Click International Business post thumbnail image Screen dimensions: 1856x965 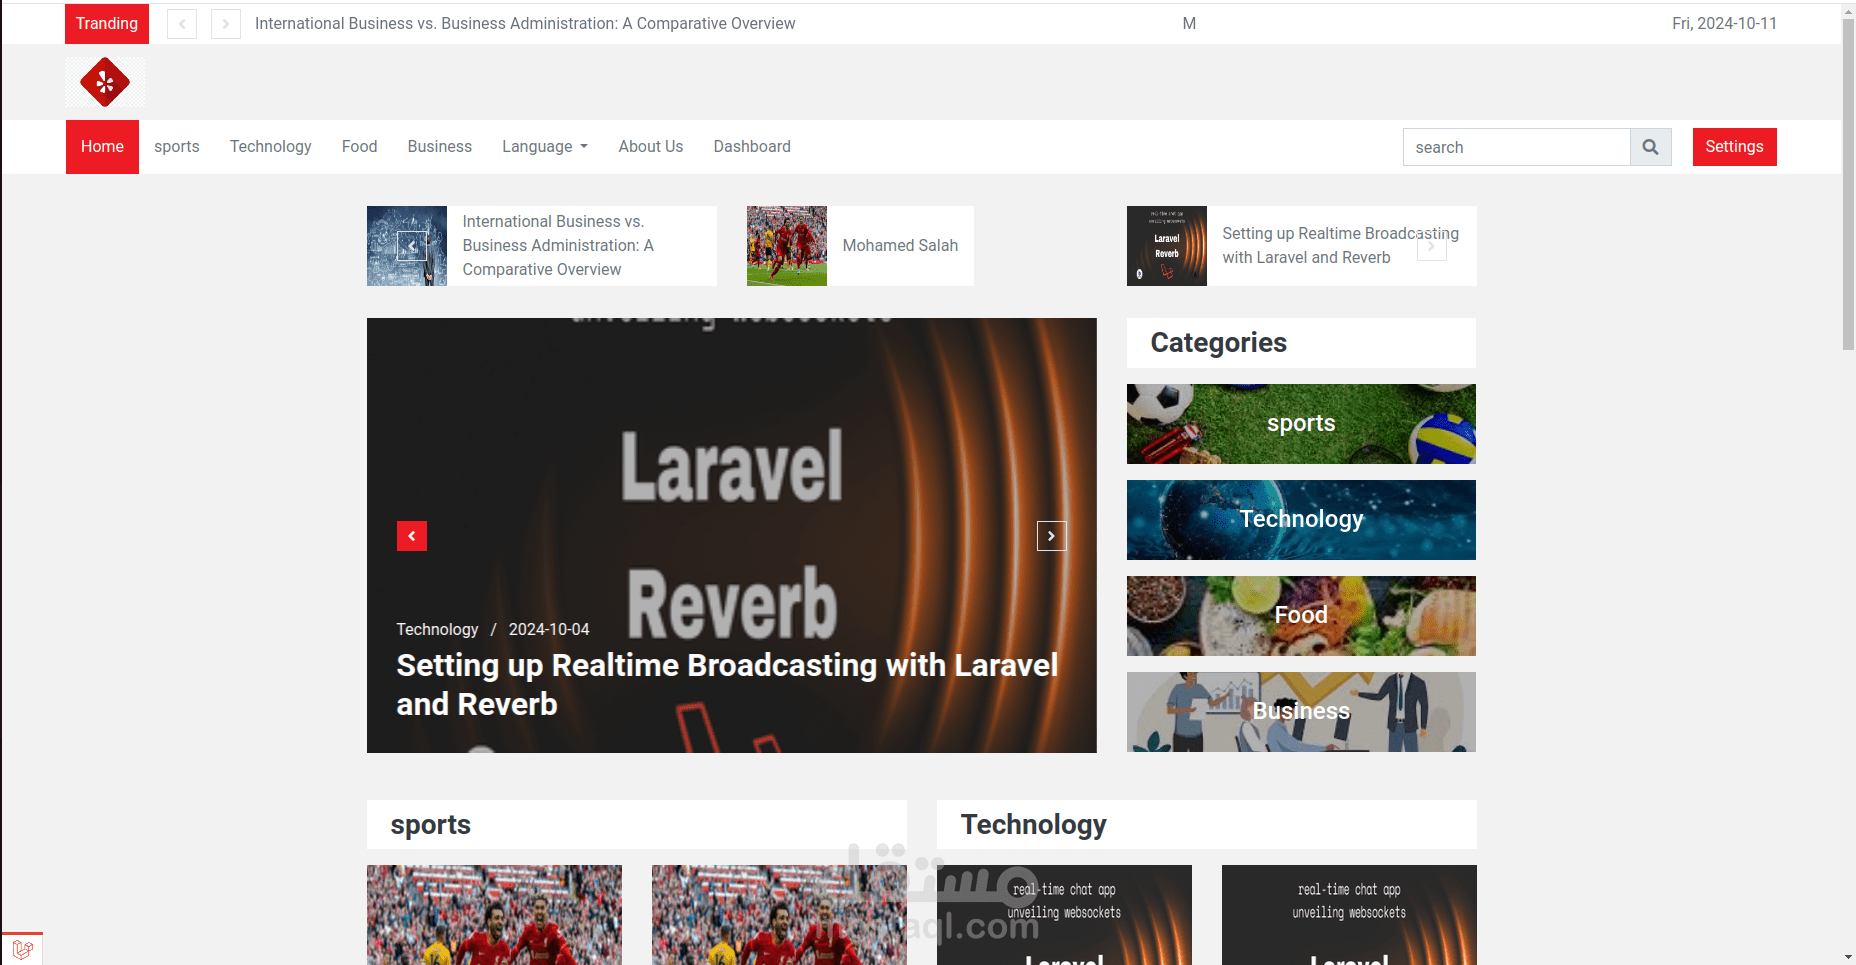(x=407, y=246)
